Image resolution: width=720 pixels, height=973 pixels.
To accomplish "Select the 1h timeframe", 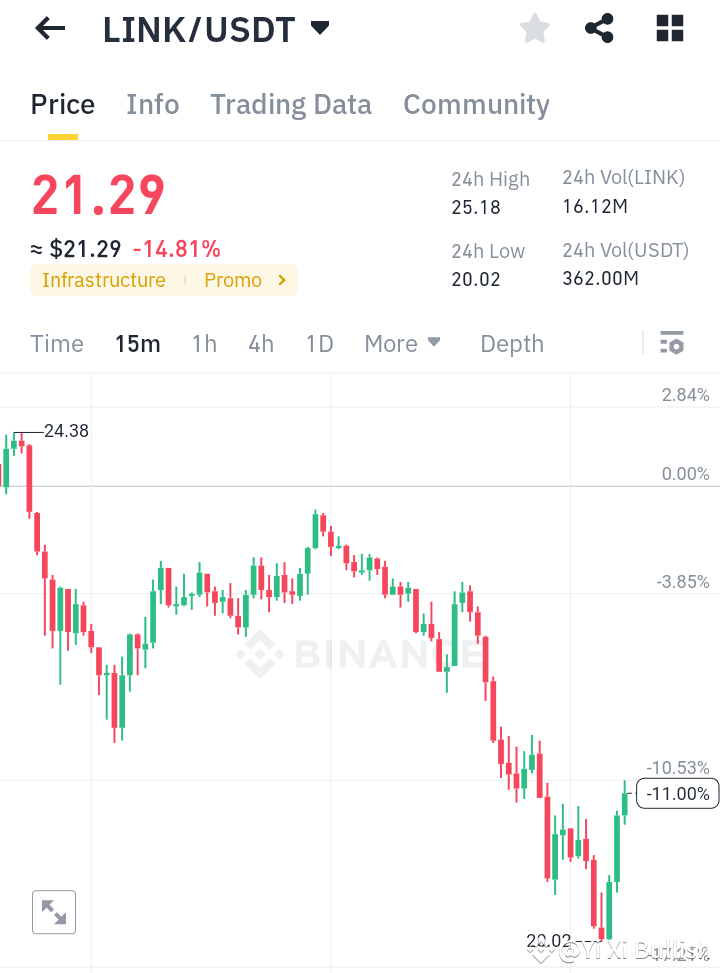I will pos(204,343).
